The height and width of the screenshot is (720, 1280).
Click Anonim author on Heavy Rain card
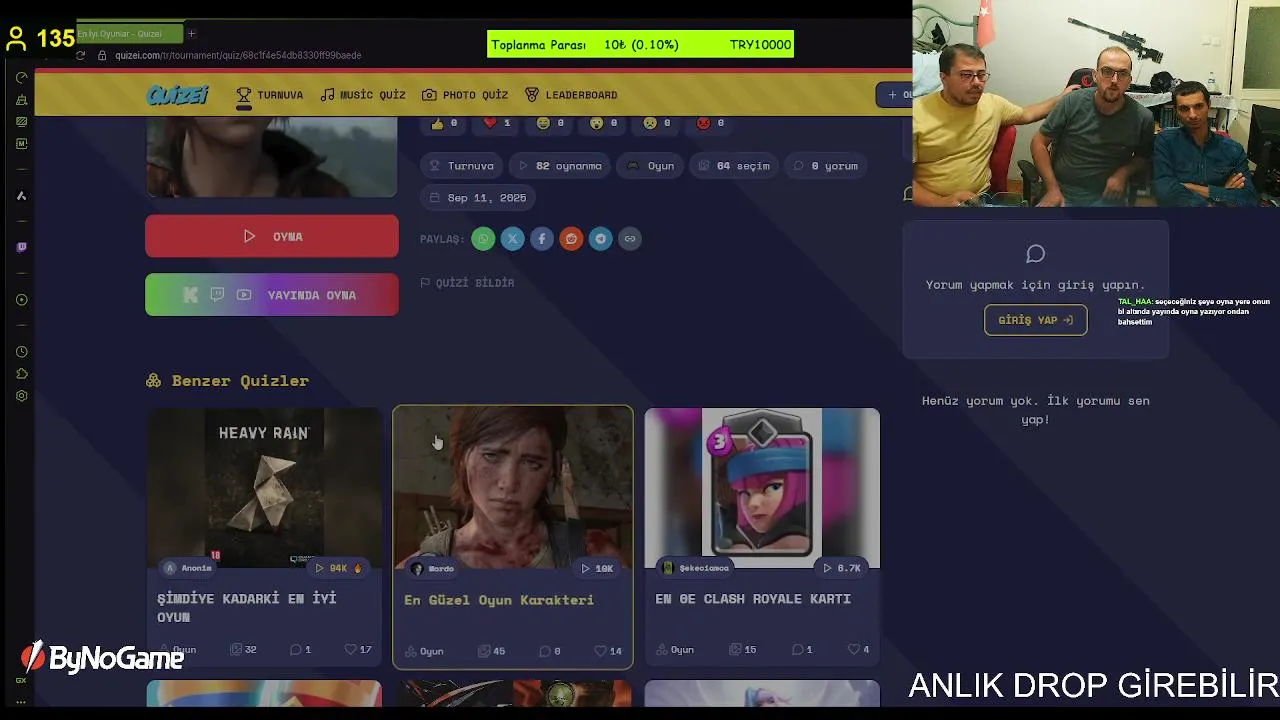pyautogui.click(x=189, y=568)
